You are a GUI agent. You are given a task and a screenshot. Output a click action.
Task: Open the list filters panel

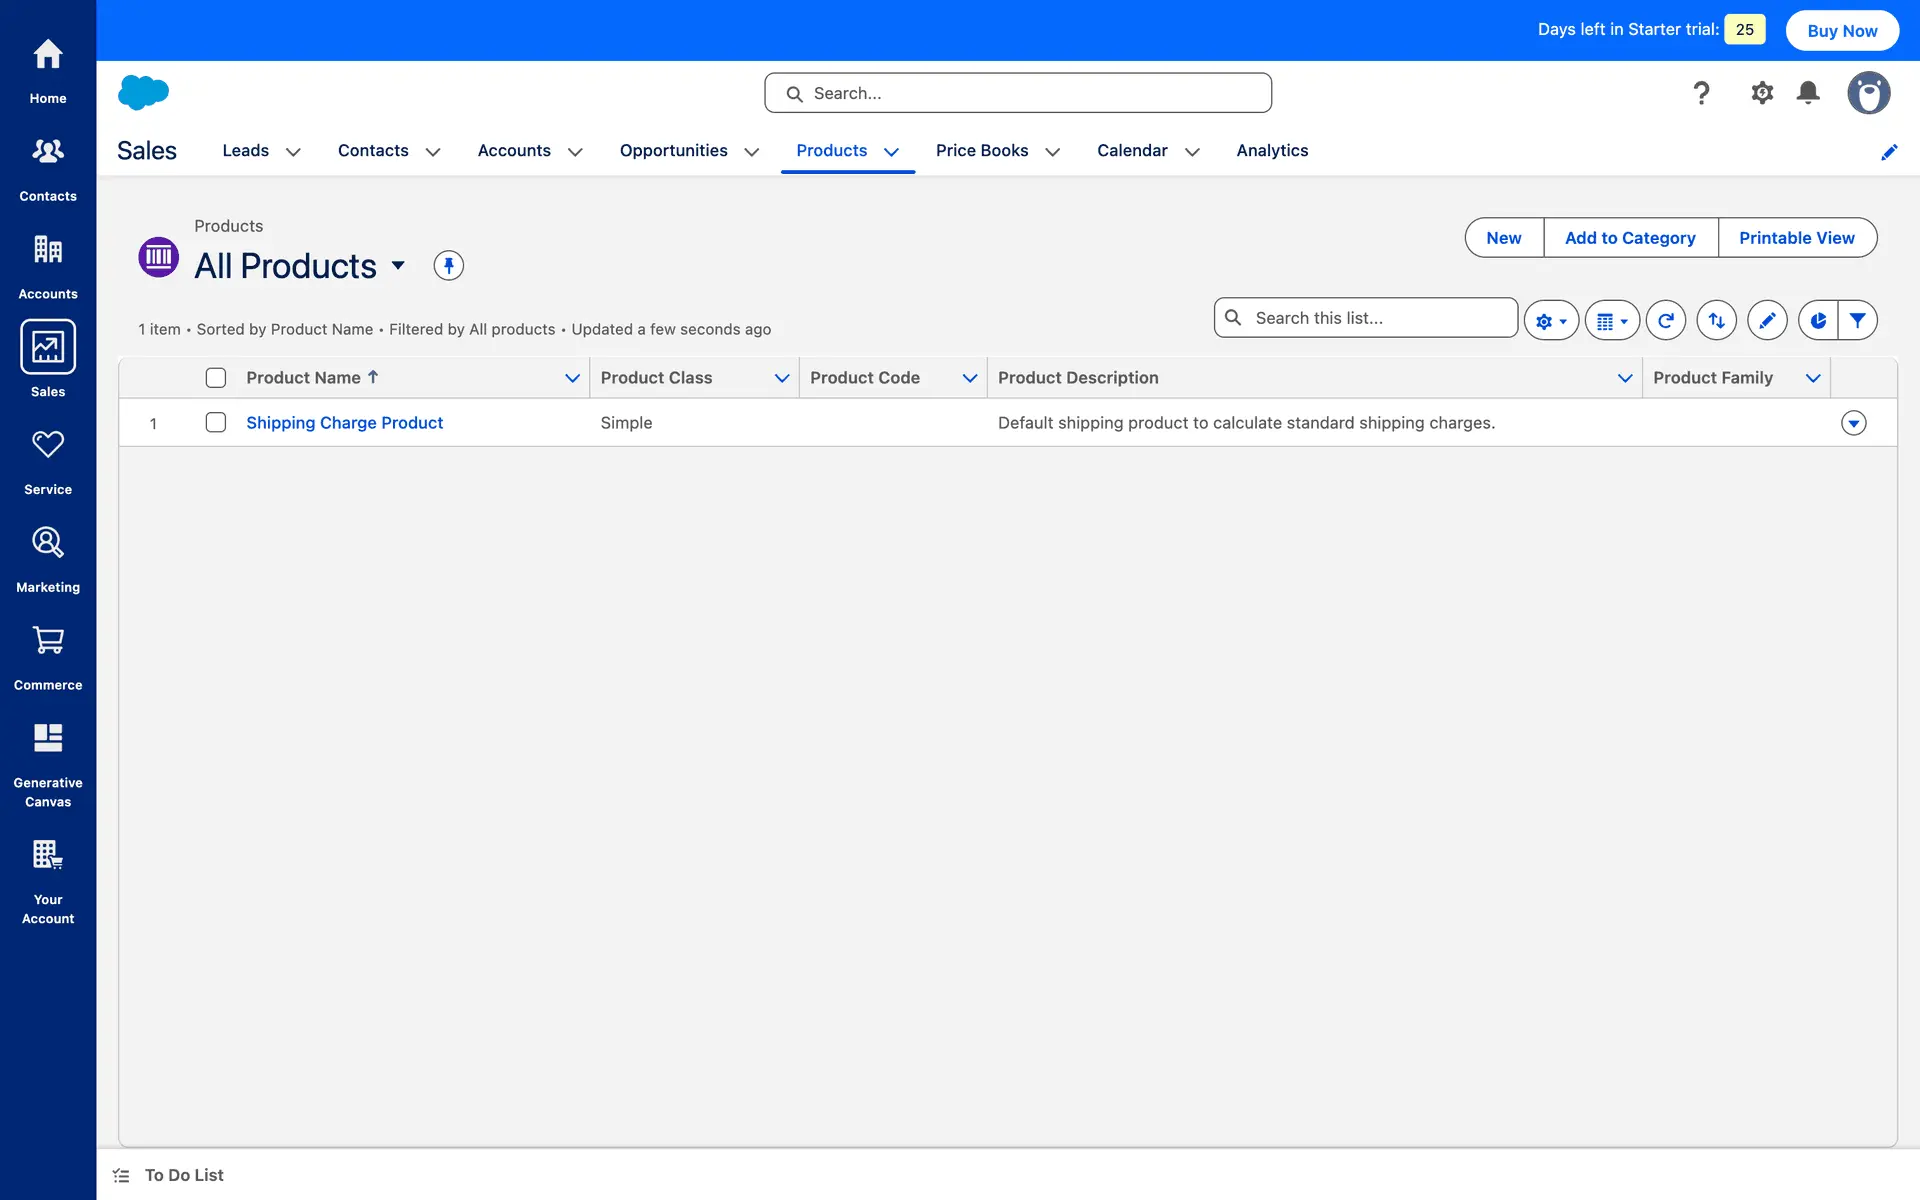point(1857,321)
